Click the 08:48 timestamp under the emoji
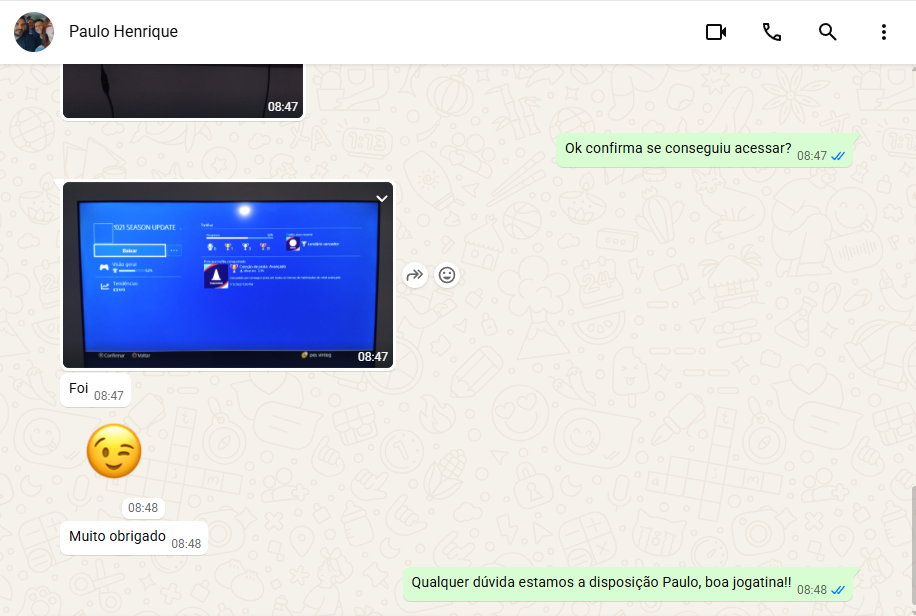Viewport: 916px width, 616px height. [143, 508]
